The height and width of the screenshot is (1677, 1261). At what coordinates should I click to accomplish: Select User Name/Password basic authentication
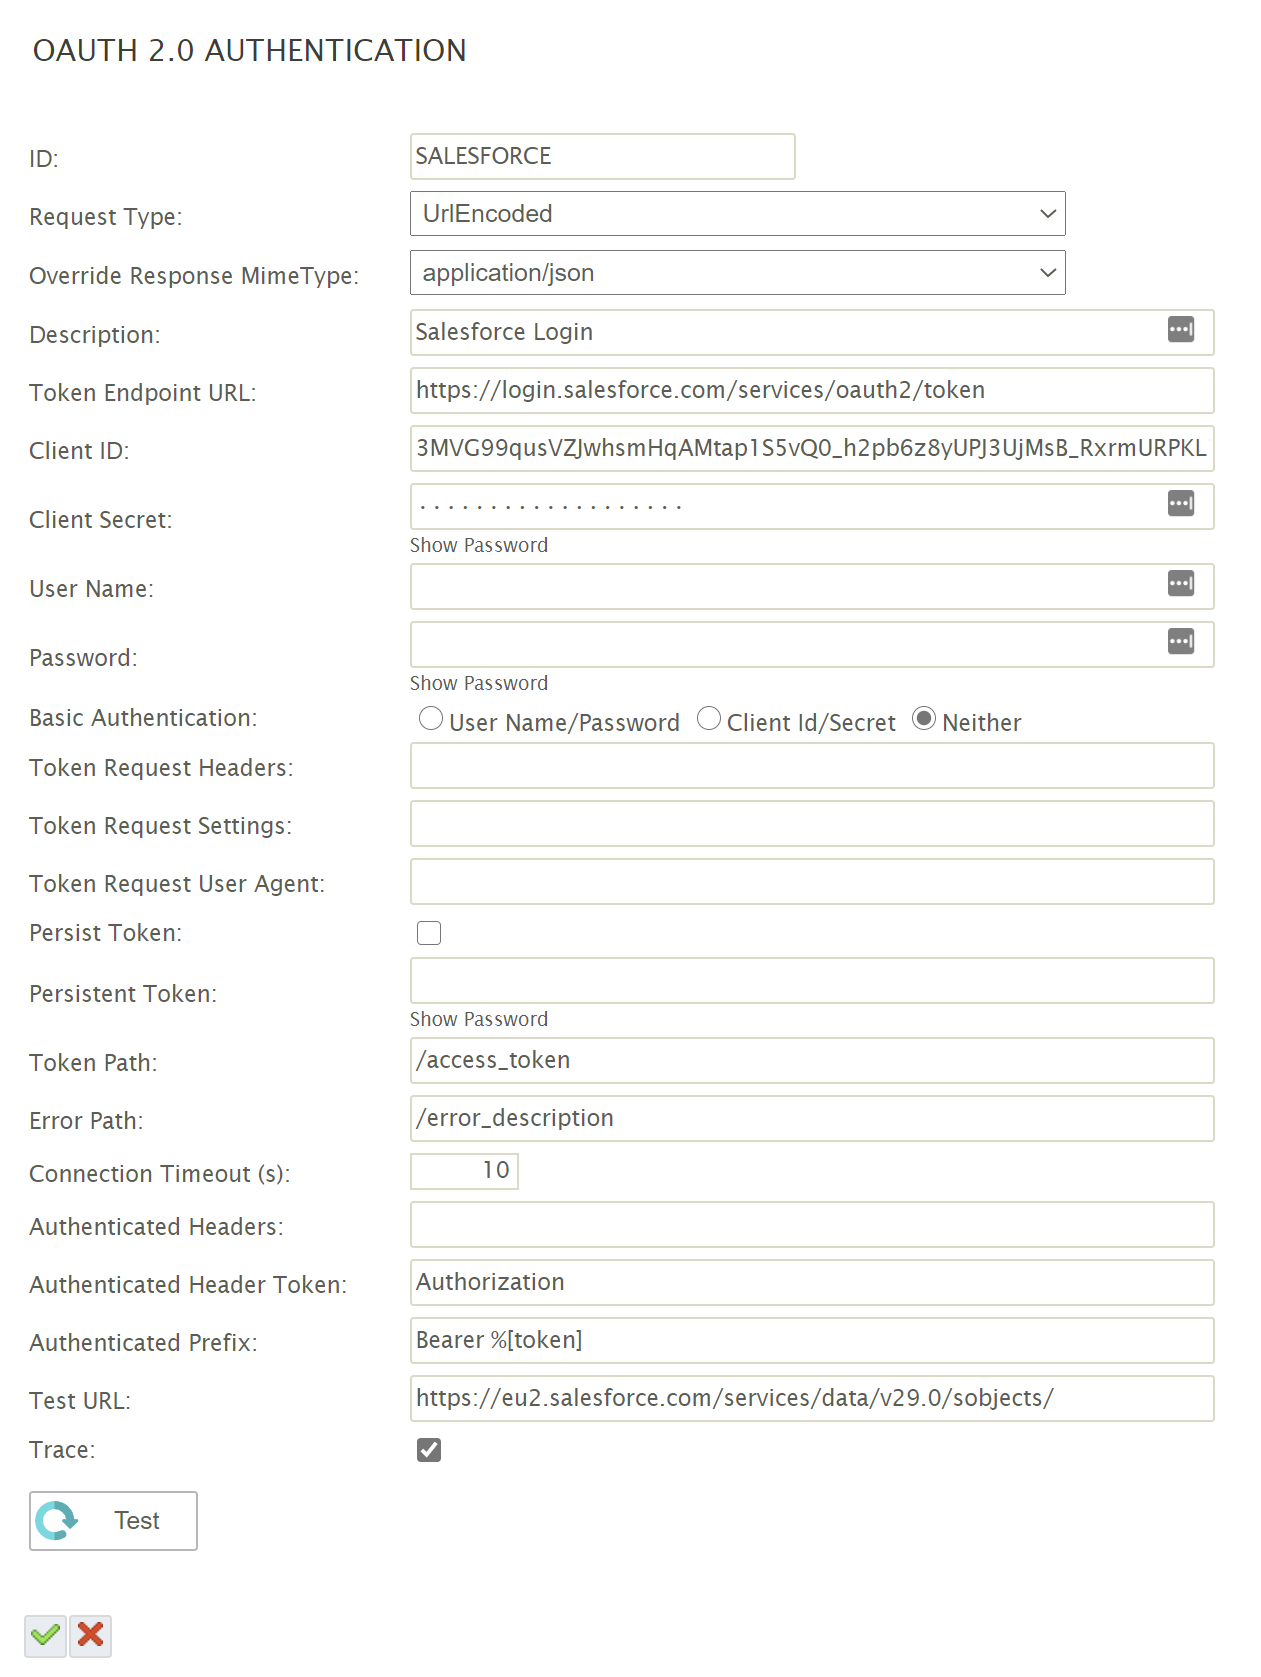(x=431, y=719)
